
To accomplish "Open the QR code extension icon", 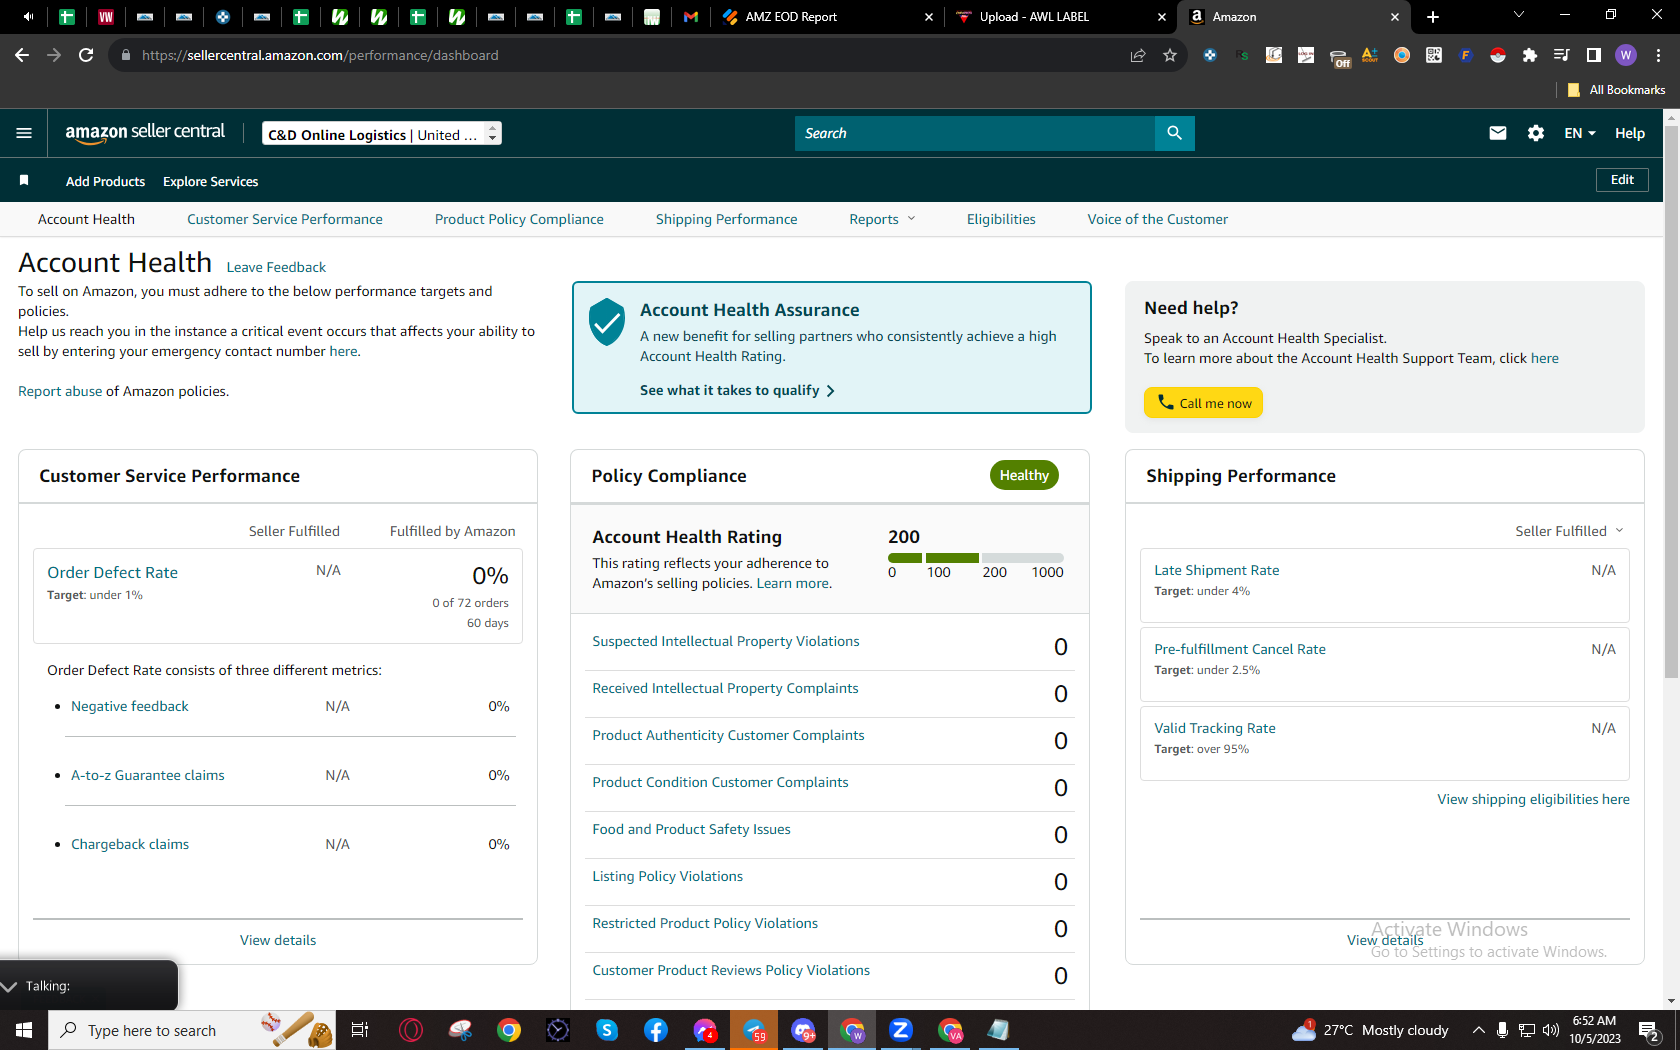I will click(x=1434, y=55).
